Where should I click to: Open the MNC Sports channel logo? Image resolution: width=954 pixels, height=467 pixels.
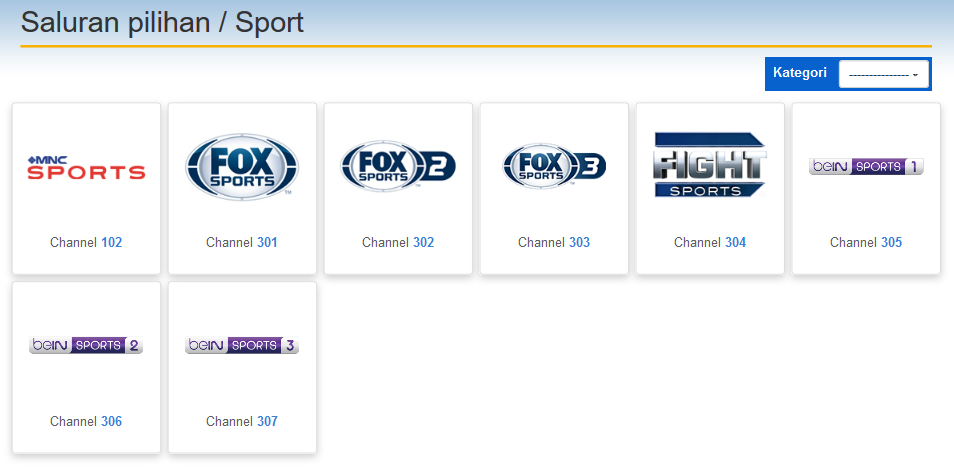(x=86, y=167)
